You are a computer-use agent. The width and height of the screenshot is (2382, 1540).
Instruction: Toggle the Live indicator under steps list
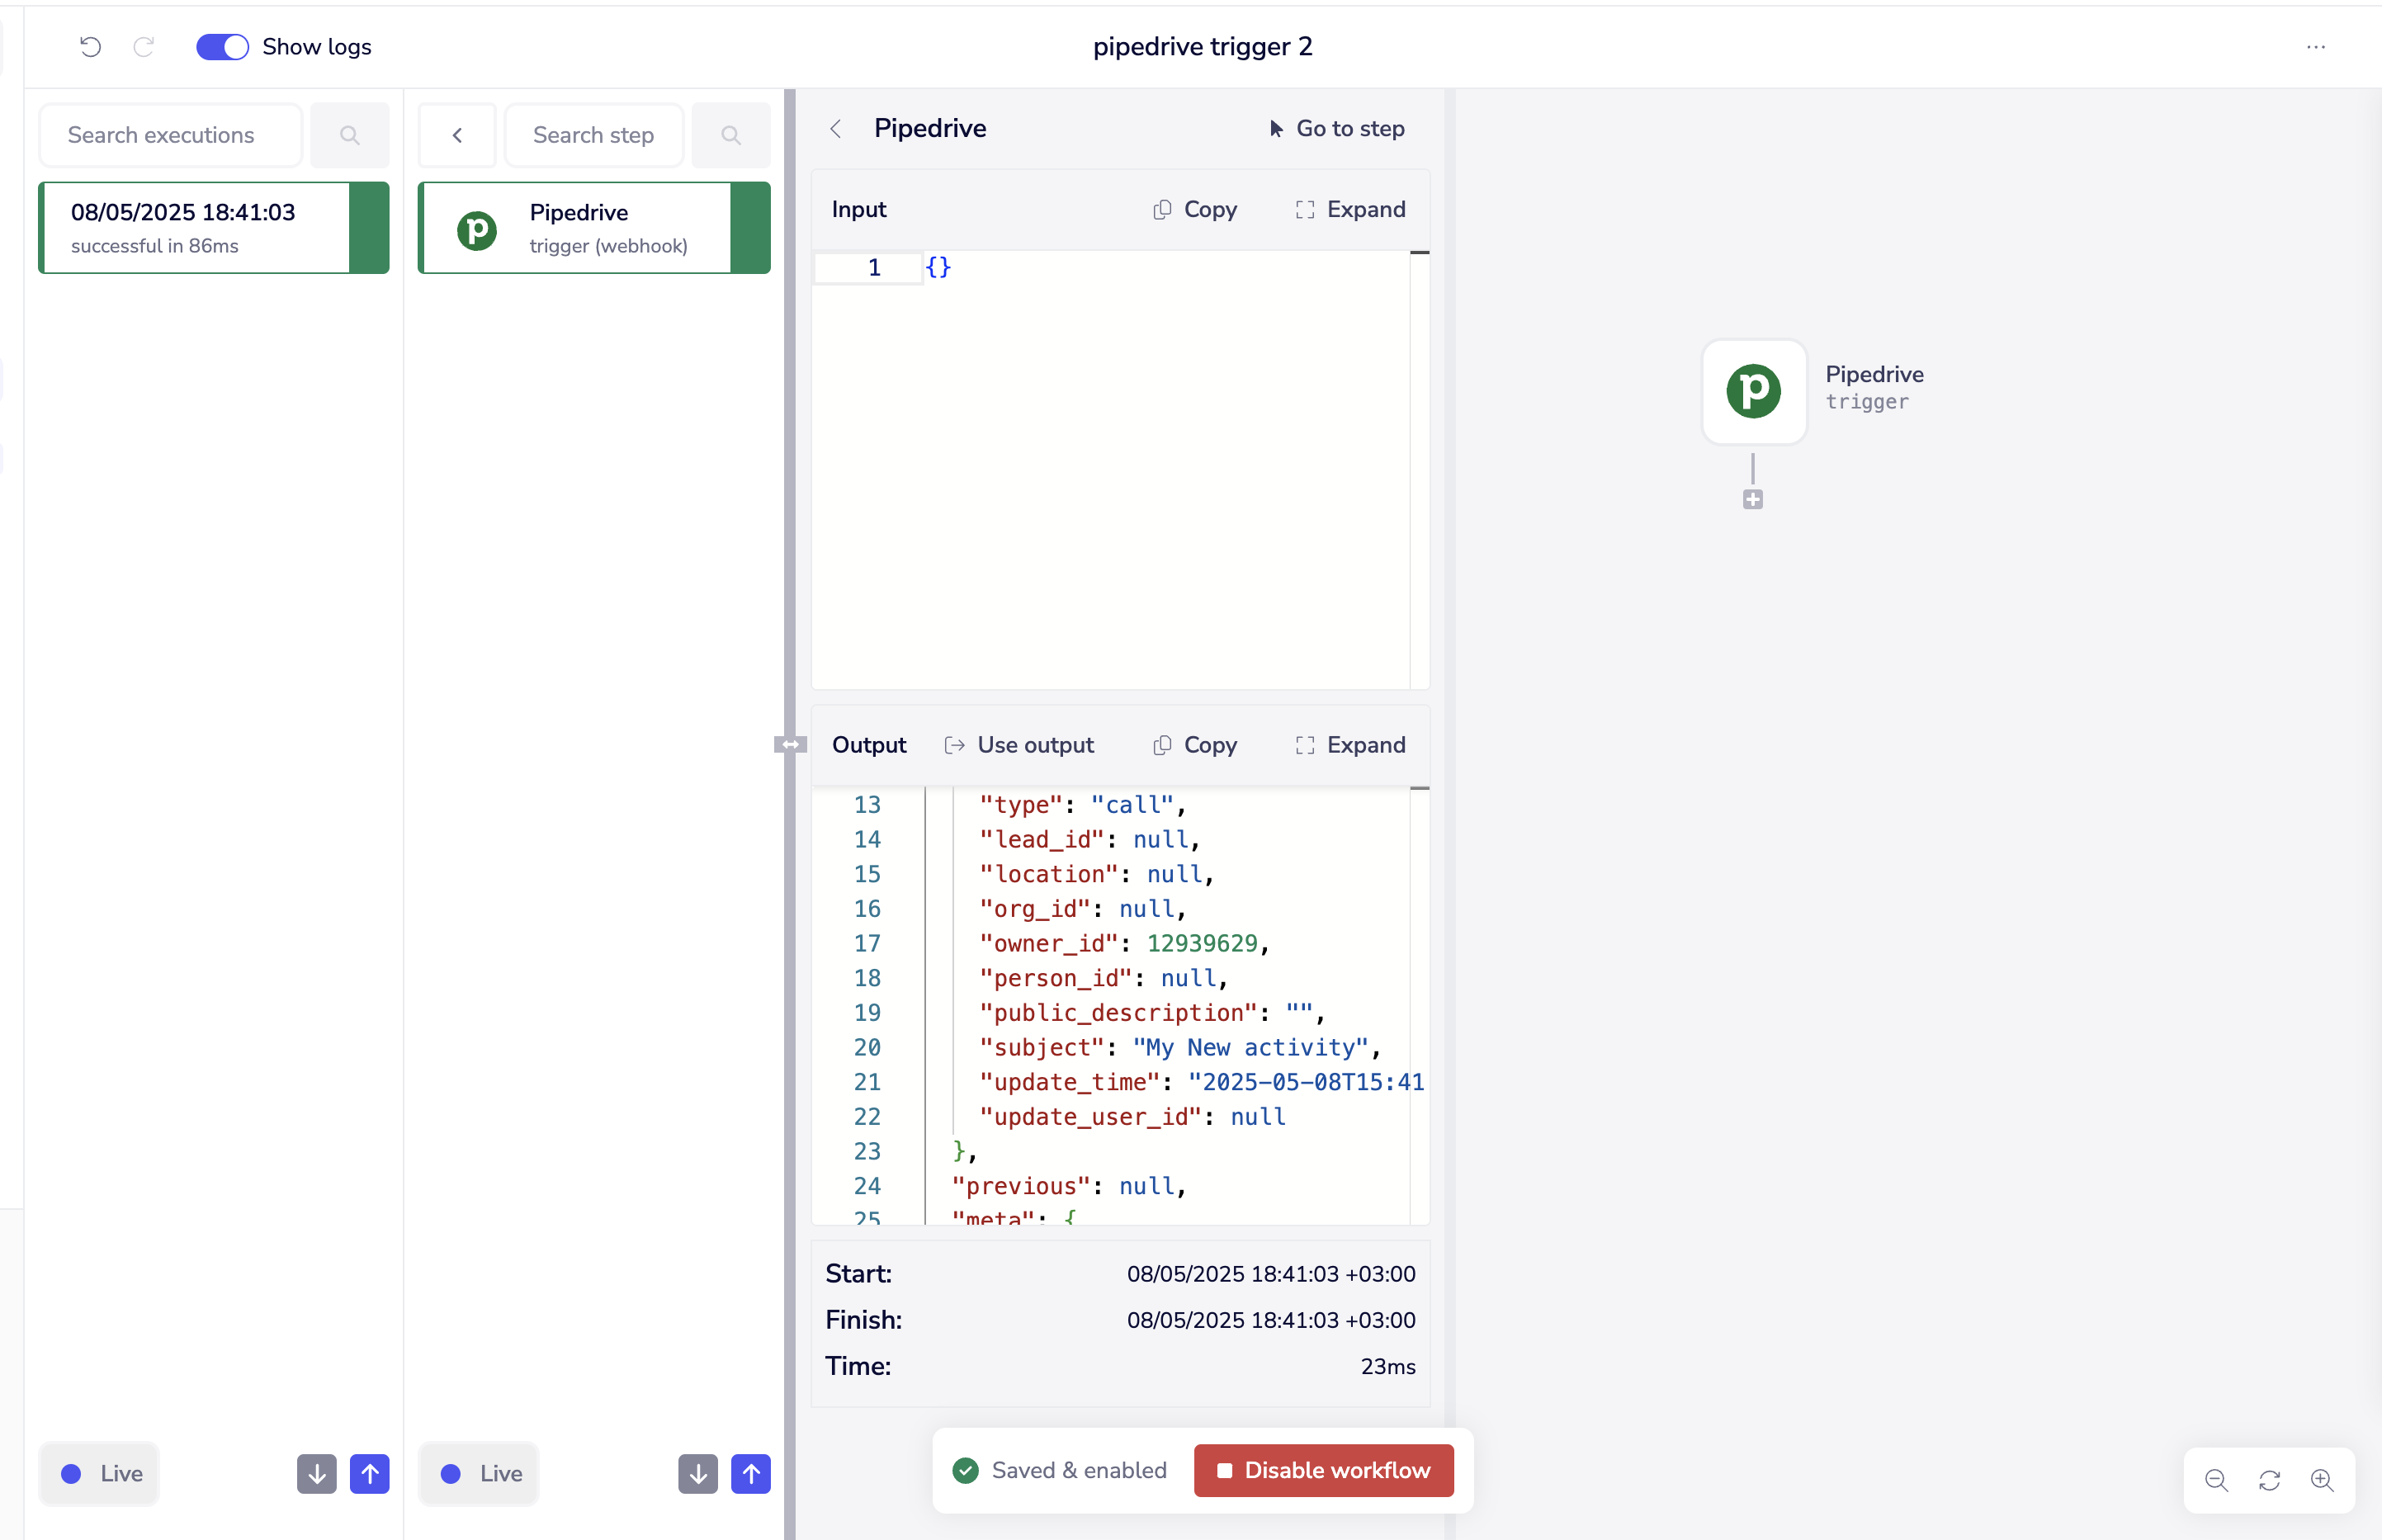[480, 1473]
